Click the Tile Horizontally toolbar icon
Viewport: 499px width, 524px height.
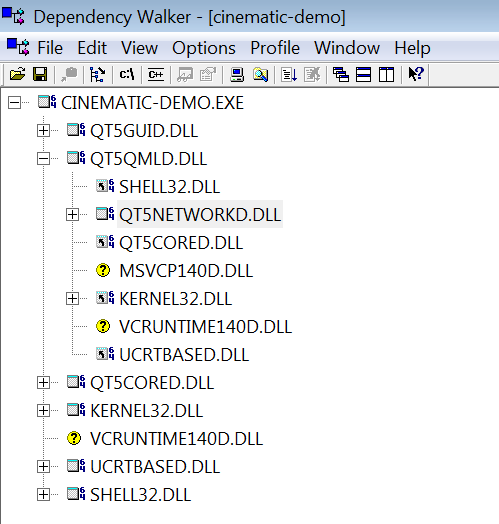click(x=364, y=74)
